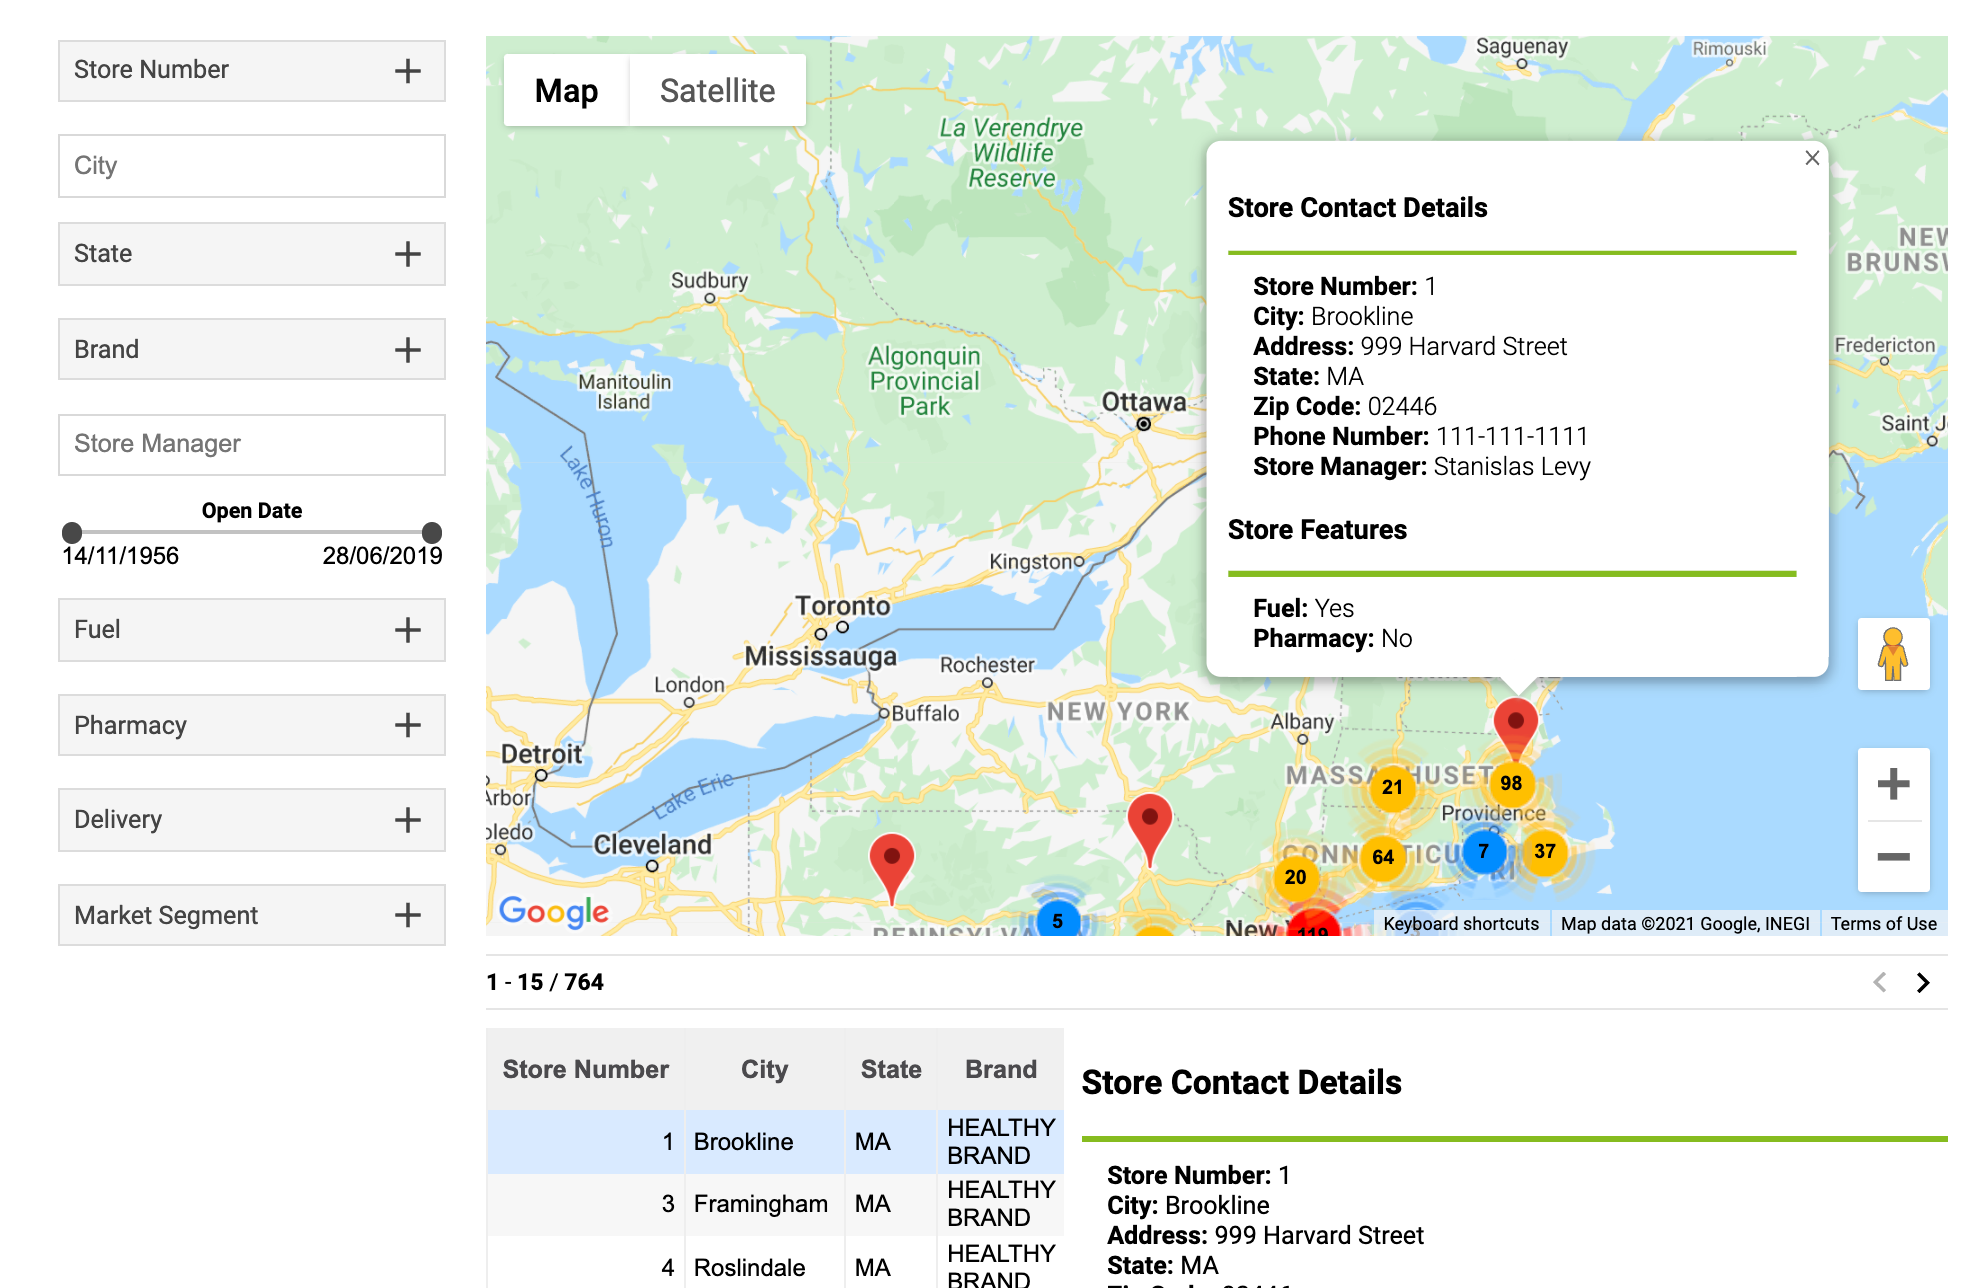Open Keyboard shortcuts on map
Viewport: 1984px width, 1288px height.
(x=1461, y=924)
